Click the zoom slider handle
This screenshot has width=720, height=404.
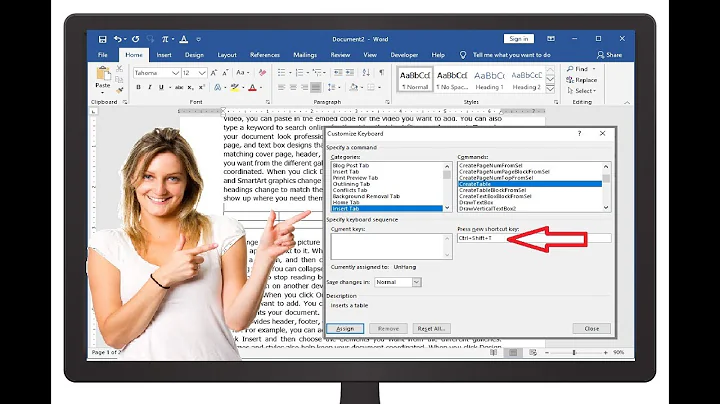click(x=574, y=353)
